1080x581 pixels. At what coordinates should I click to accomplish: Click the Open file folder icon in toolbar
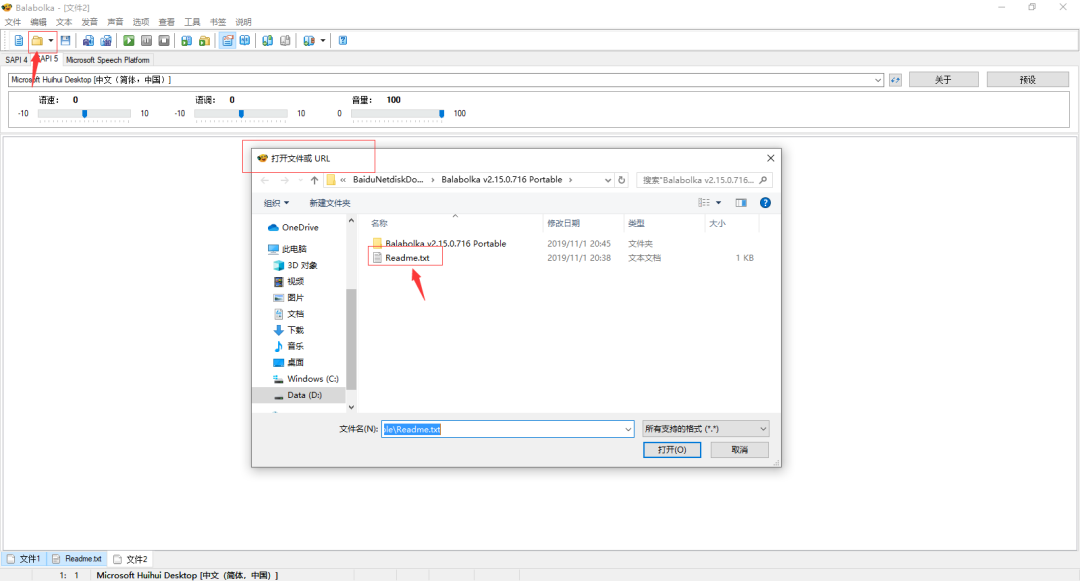(37, 41)
